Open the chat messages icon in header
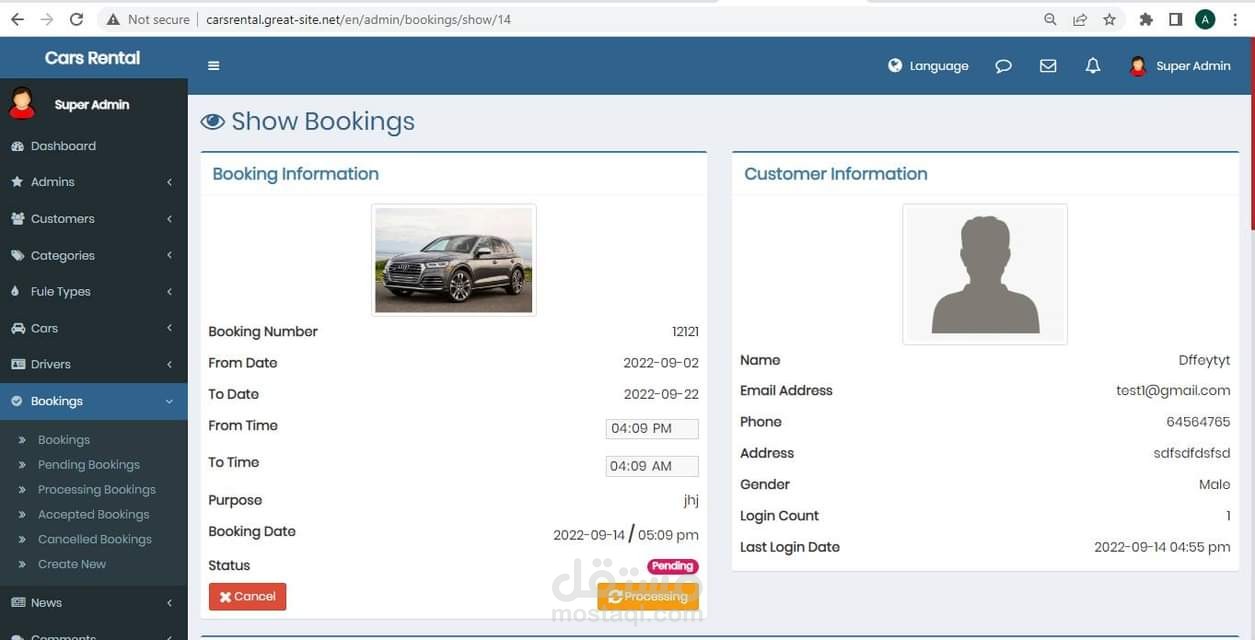This screenshot has height=640, width=1255. [x=1003, y=66]
